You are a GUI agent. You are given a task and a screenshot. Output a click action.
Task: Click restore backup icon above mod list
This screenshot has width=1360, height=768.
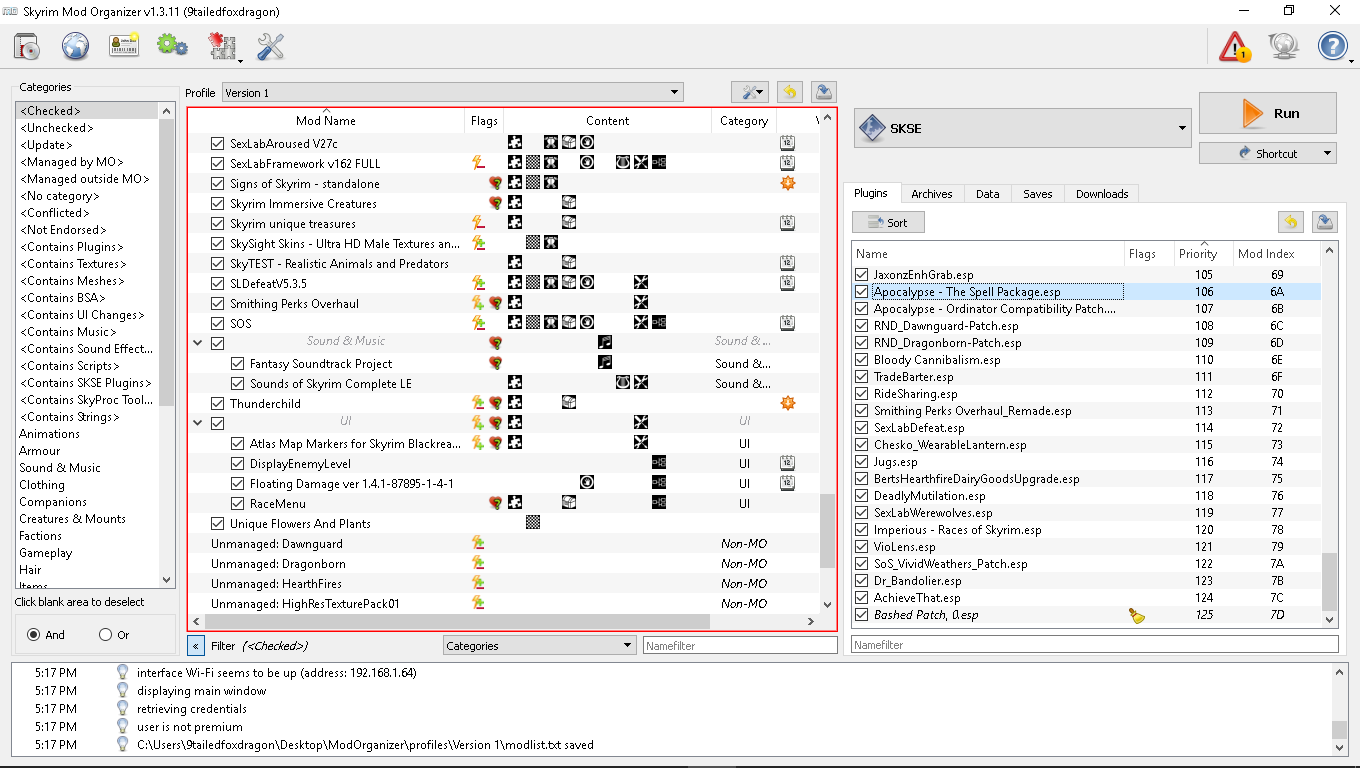(790, 92)
